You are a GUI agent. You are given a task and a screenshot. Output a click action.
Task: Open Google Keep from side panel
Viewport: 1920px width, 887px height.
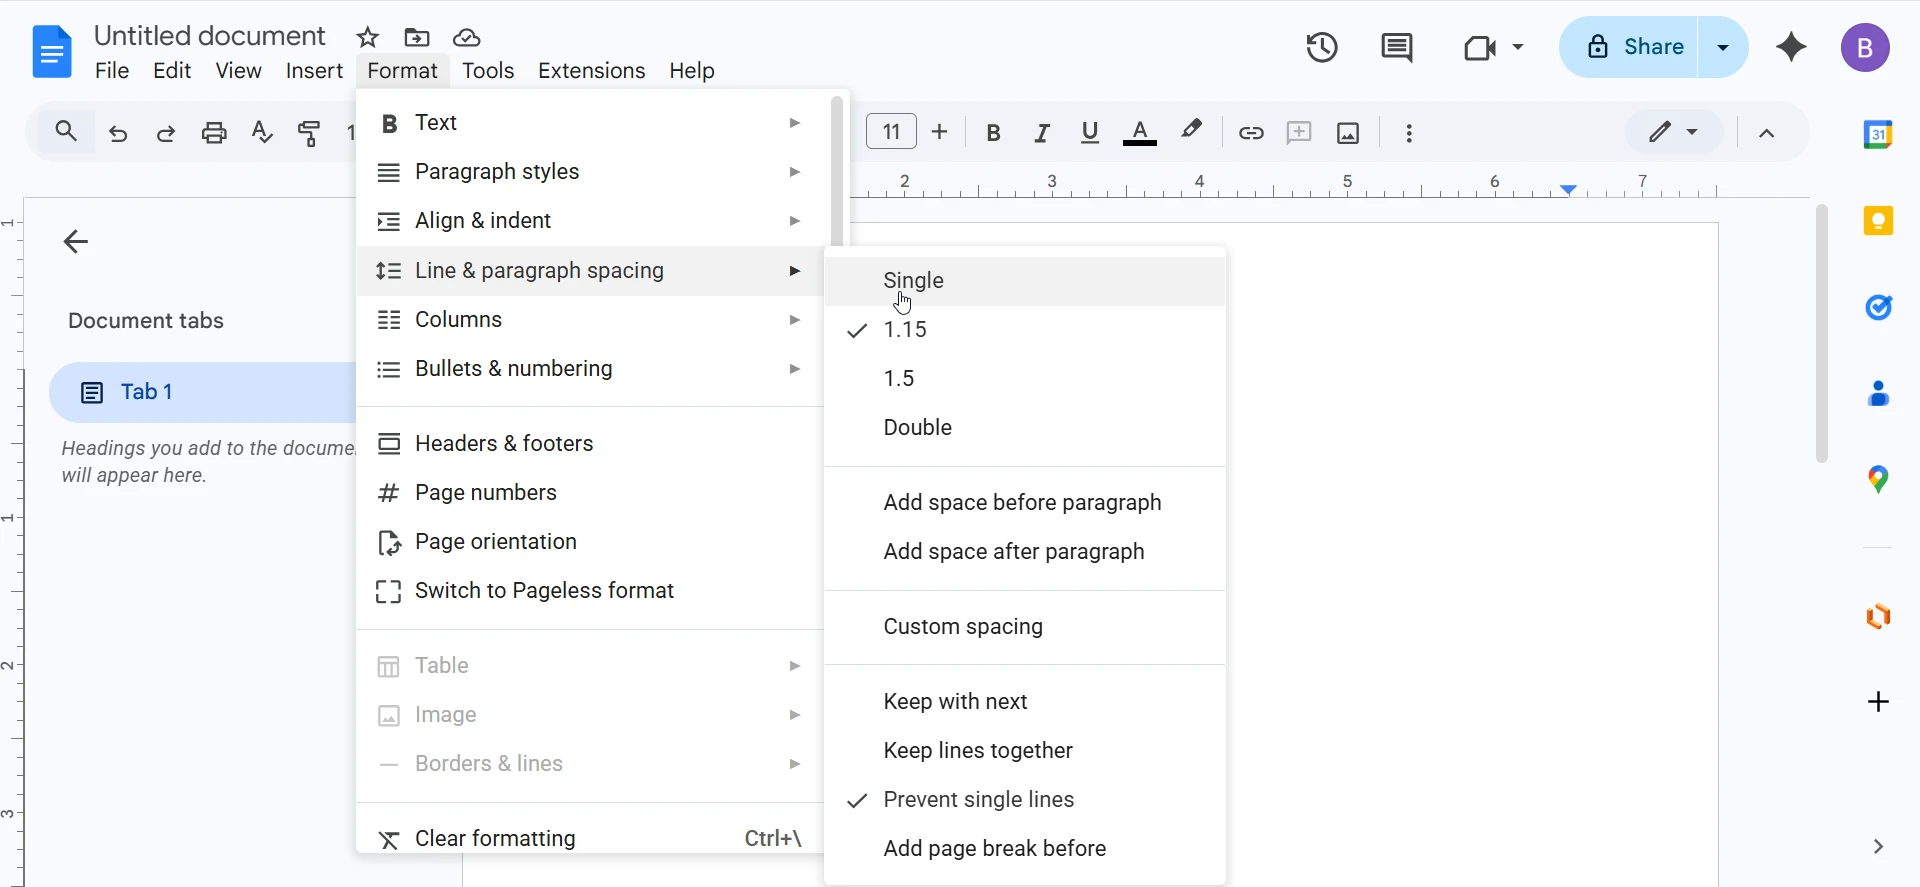1878,221
